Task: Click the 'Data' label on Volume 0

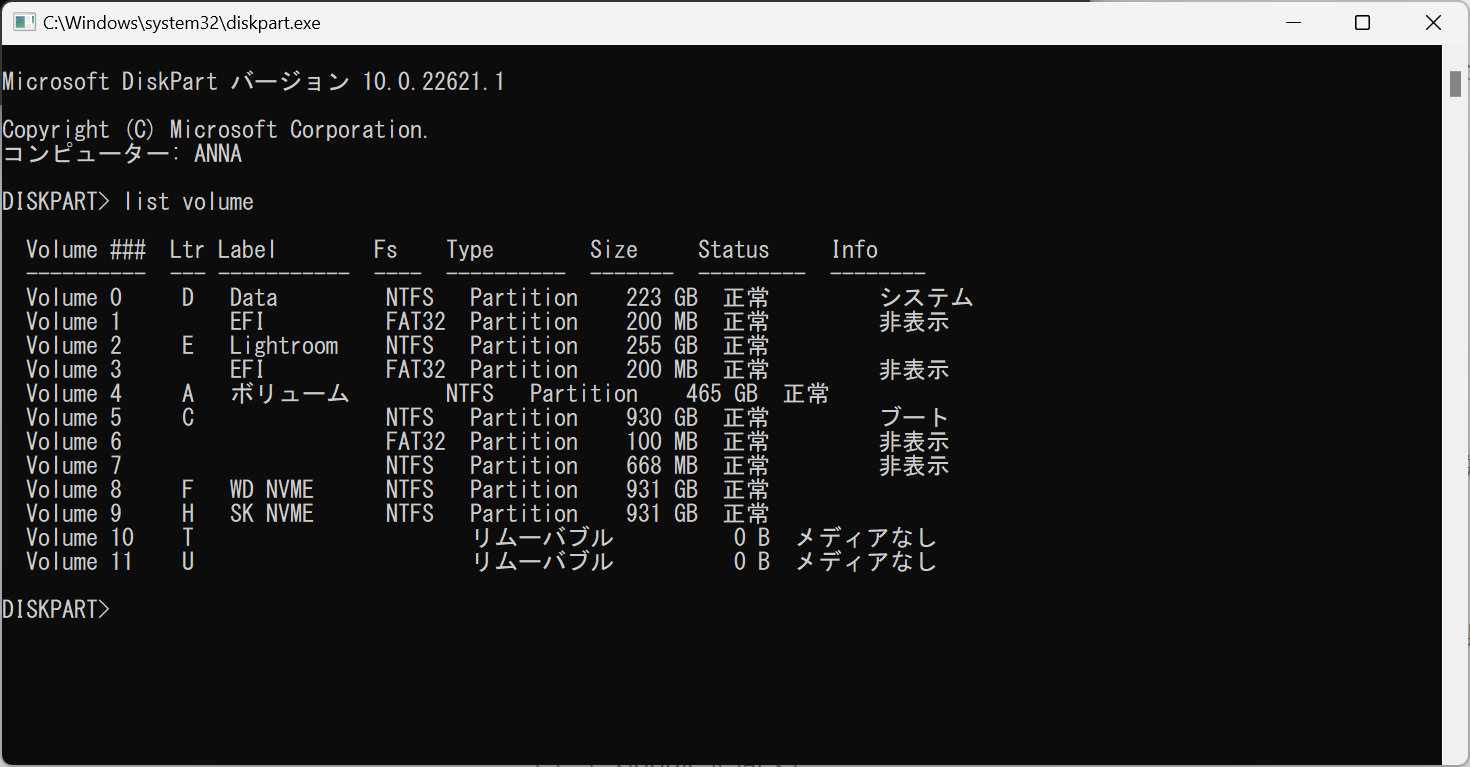Action: [x=253, y=298]
